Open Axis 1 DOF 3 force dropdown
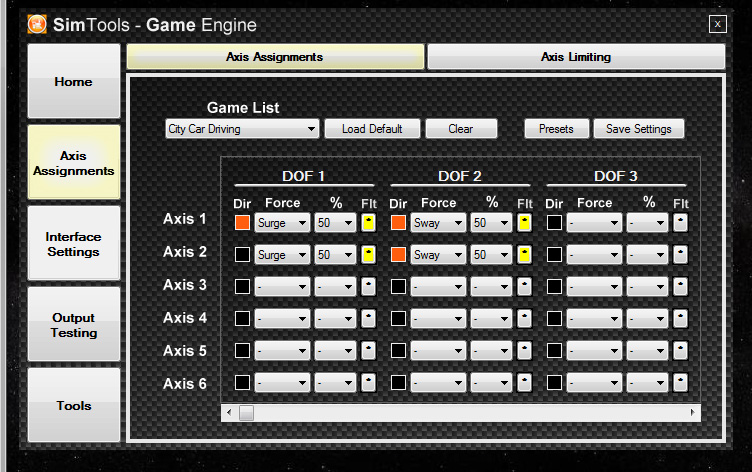 [x=594, y=223]
